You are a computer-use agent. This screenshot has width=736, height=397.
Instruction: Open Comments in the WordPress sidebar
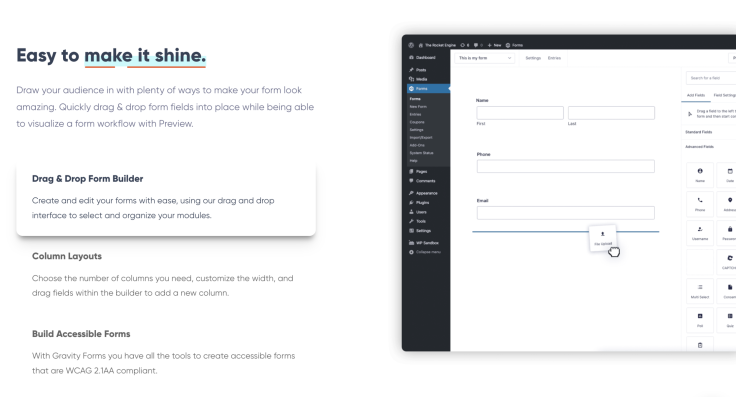(x=422, y=181)
